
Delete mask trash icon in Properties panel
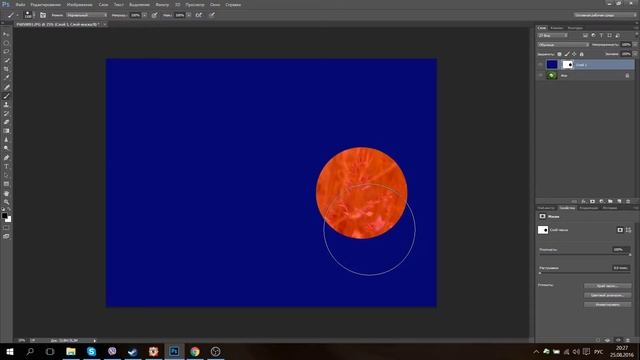628,340
